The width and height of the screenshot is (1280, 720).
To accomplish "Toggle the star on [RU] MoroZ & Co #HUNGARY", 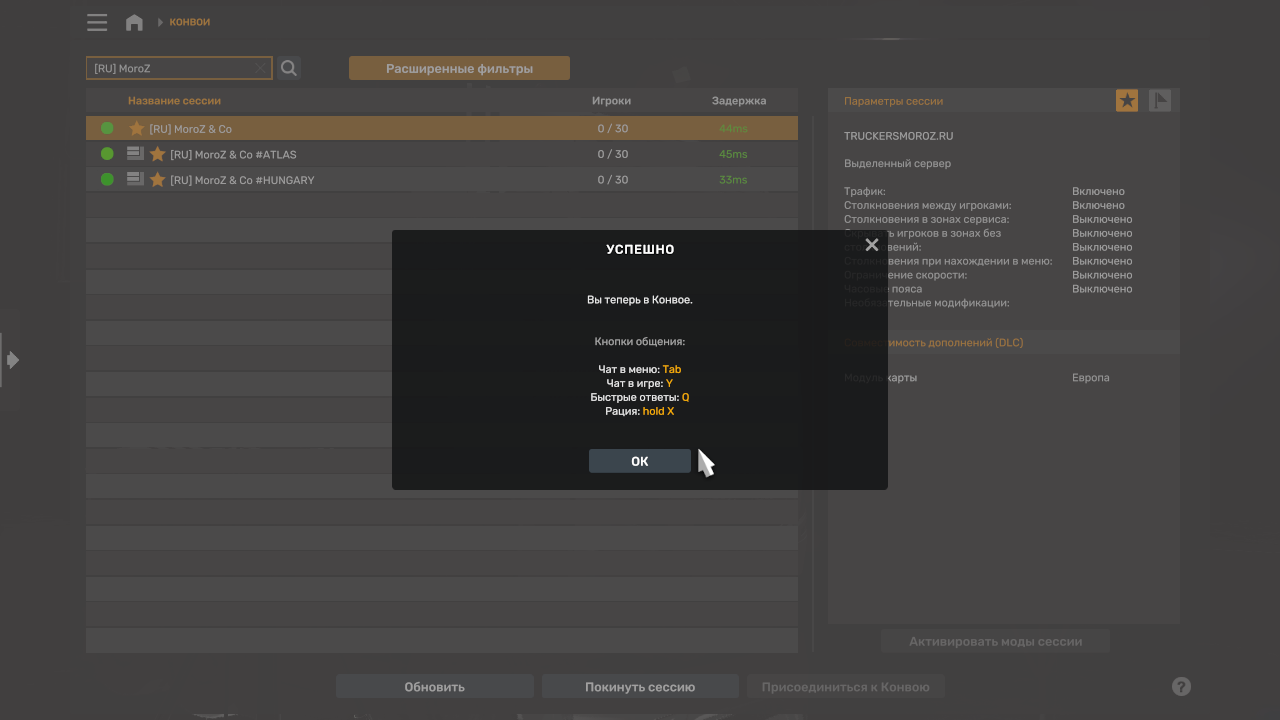I will [x=157, y=180].
